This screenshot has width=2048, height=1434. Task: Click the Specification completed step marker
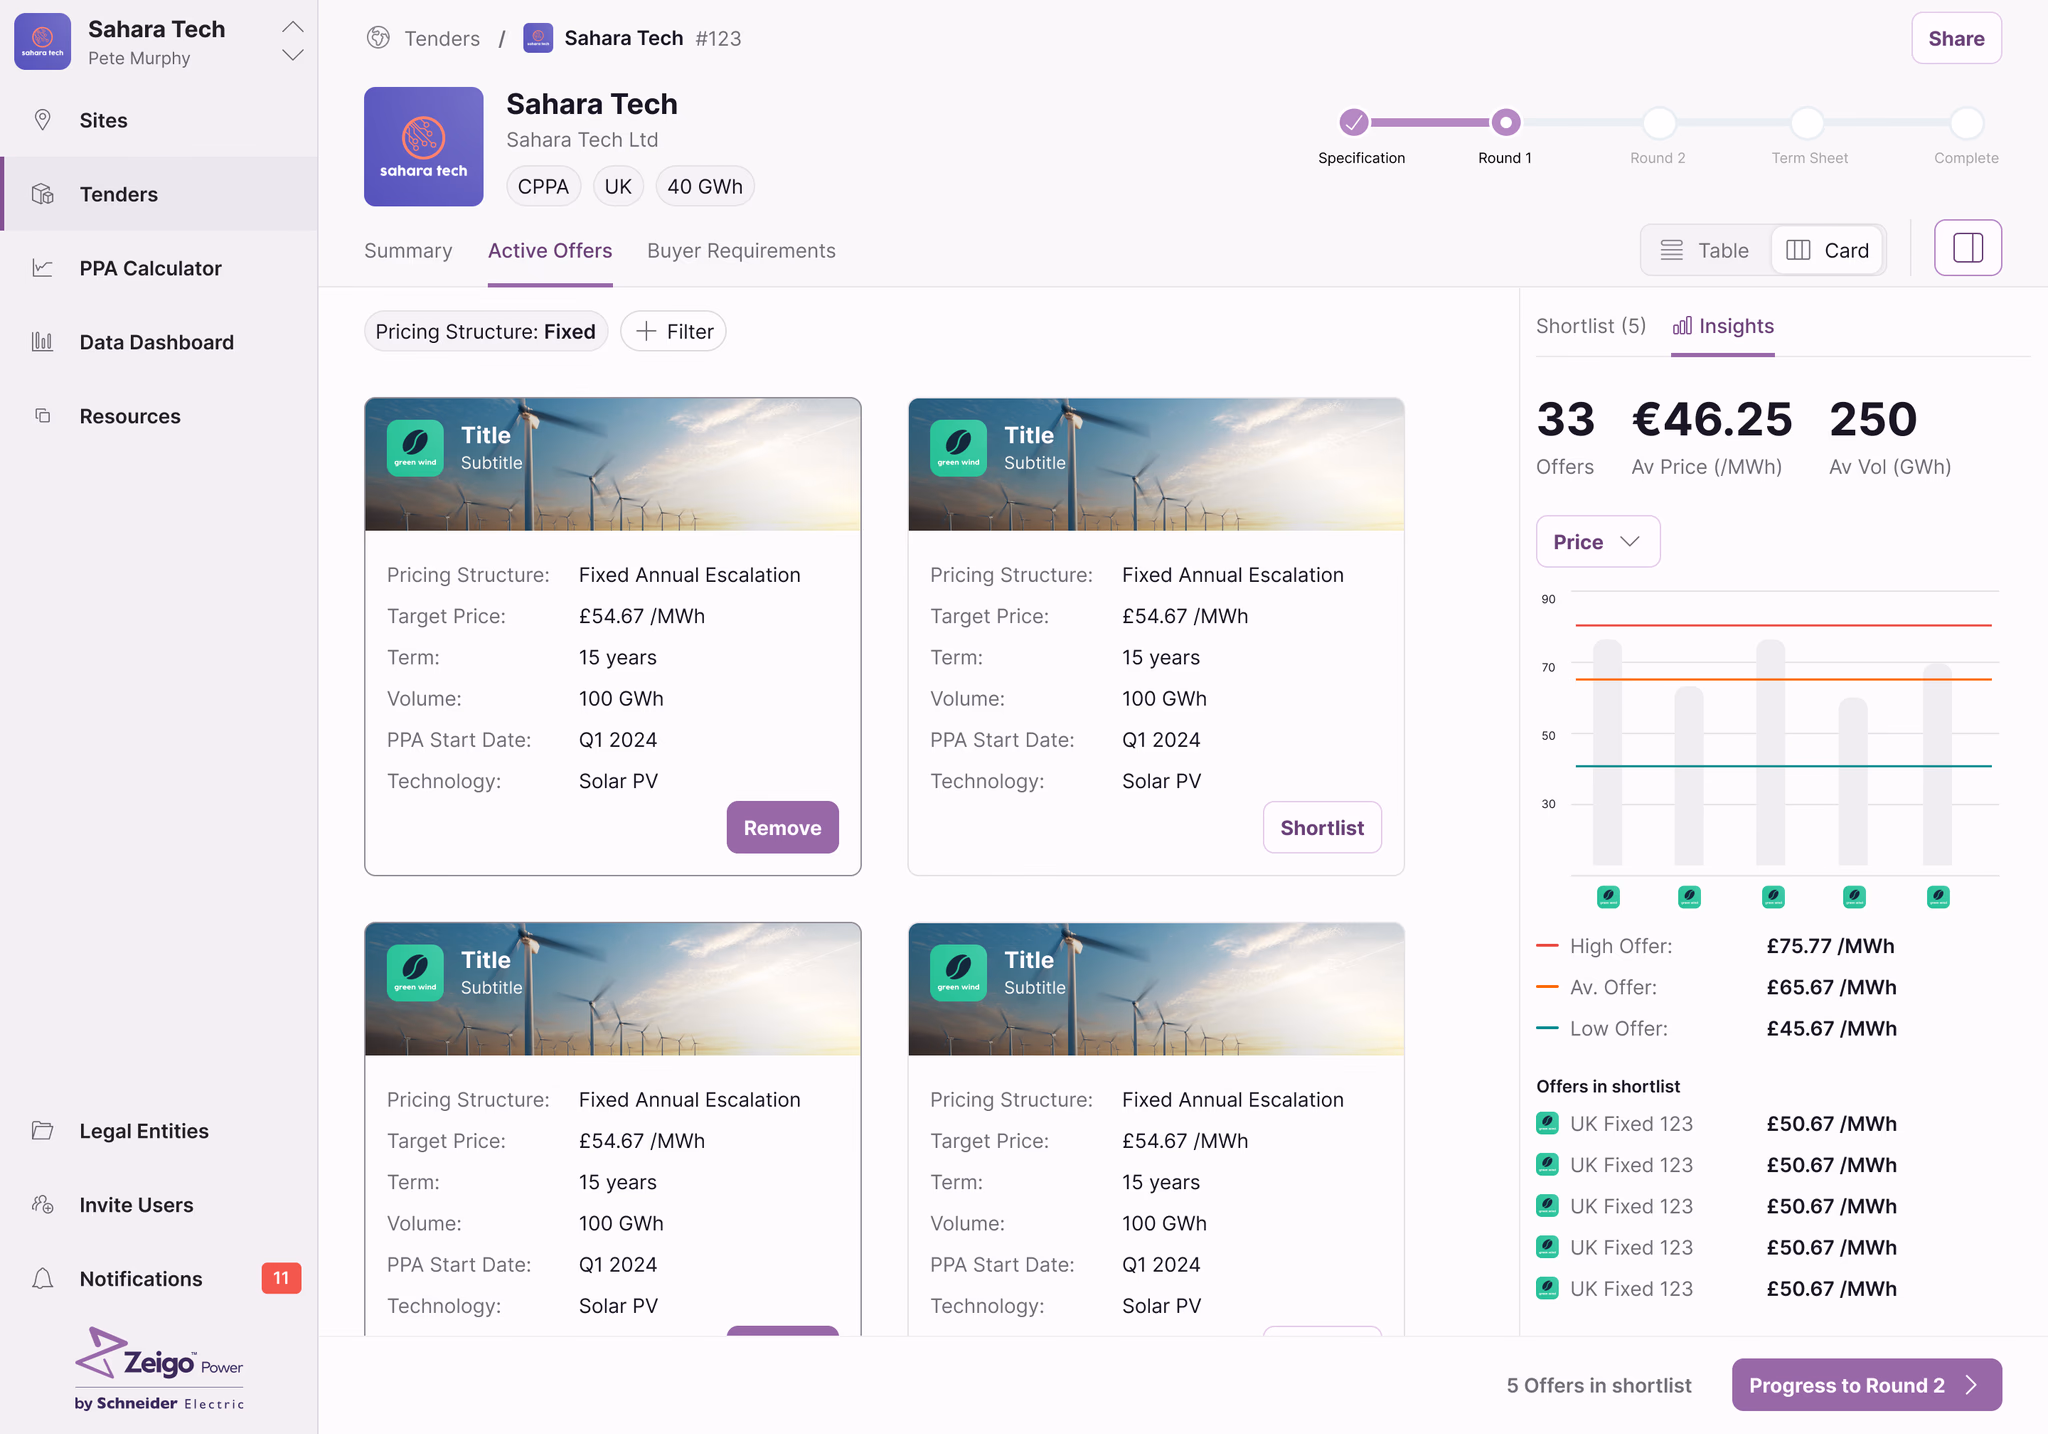coord(1353,122)
